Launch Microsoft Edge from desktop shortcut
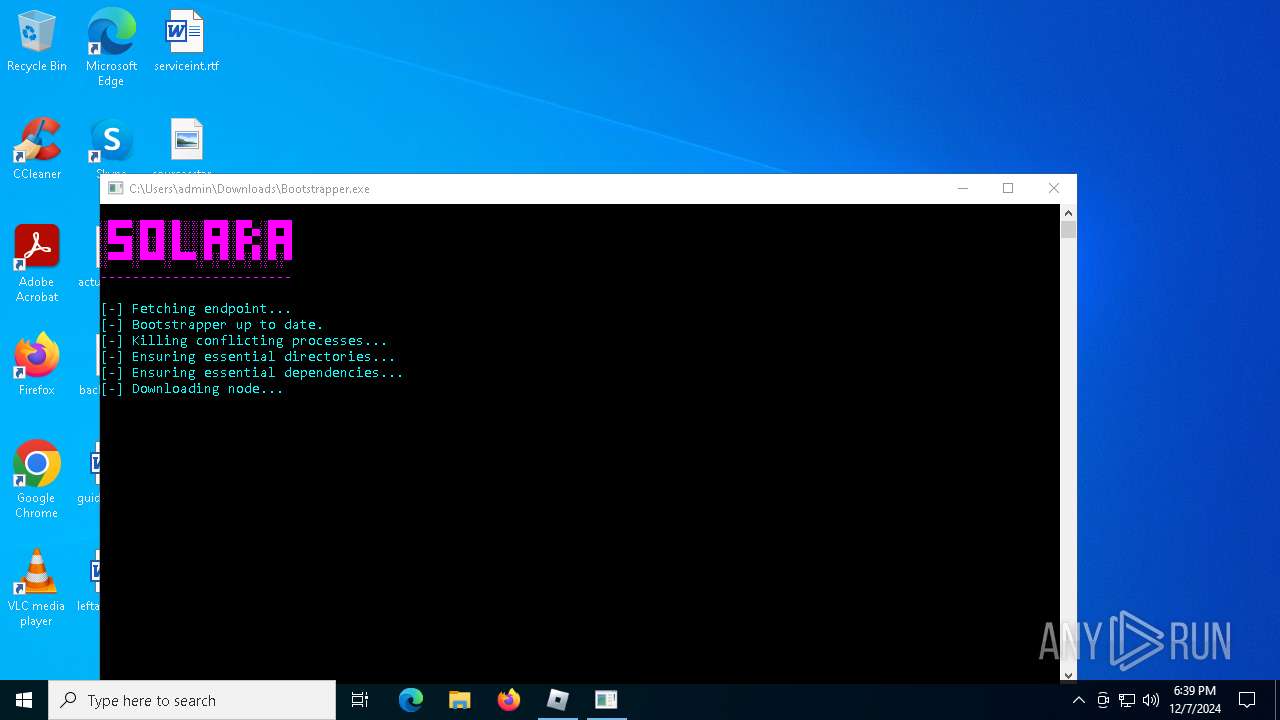1280x720 pixels. tap(111, 47)
